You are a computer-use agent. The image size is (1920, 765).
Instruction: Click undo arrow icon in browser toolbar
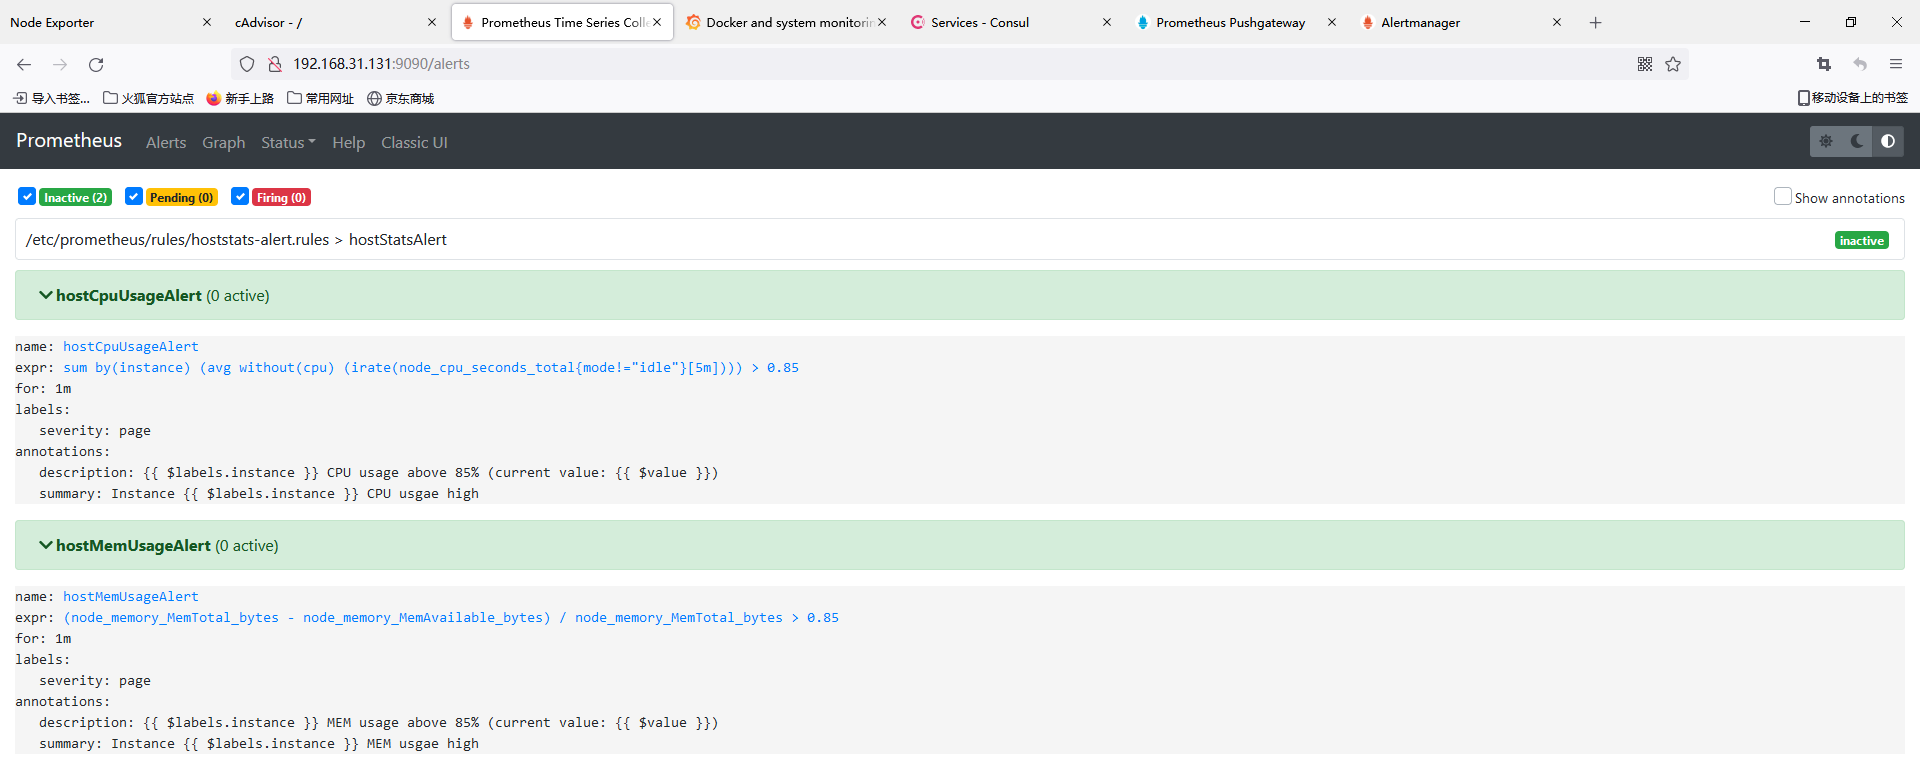[1860, 64]
